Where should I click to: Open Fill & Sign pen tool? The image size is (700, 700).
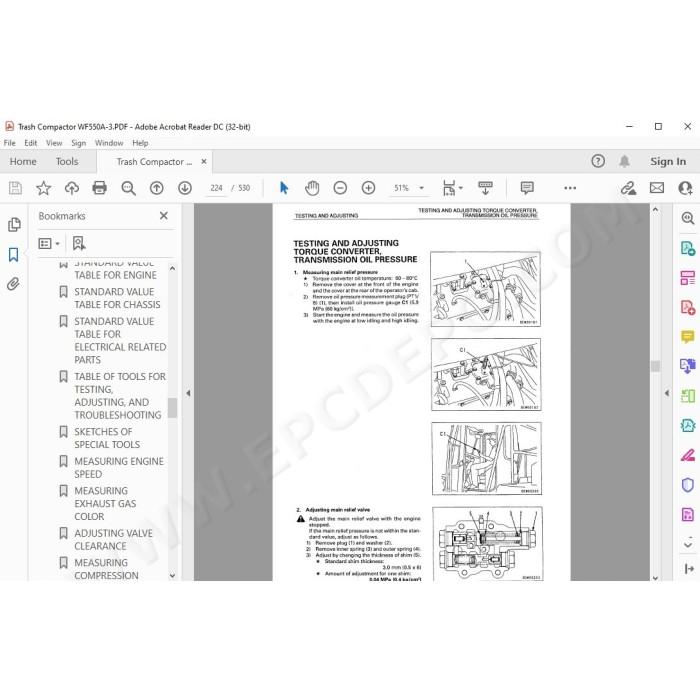pyautogui.click(x=688, y=455)
